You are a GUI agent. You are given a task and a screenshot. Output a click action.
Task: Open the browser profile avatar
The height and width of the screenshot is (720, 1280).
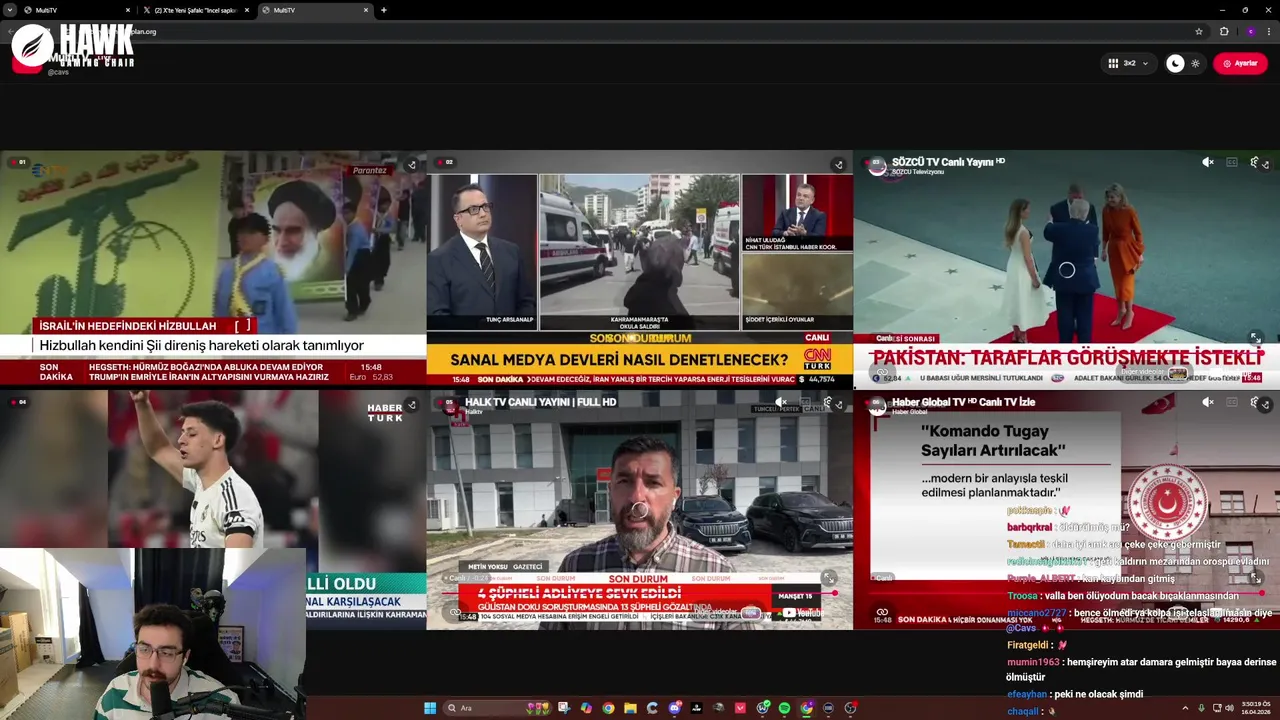click(x=1250, y=31)
